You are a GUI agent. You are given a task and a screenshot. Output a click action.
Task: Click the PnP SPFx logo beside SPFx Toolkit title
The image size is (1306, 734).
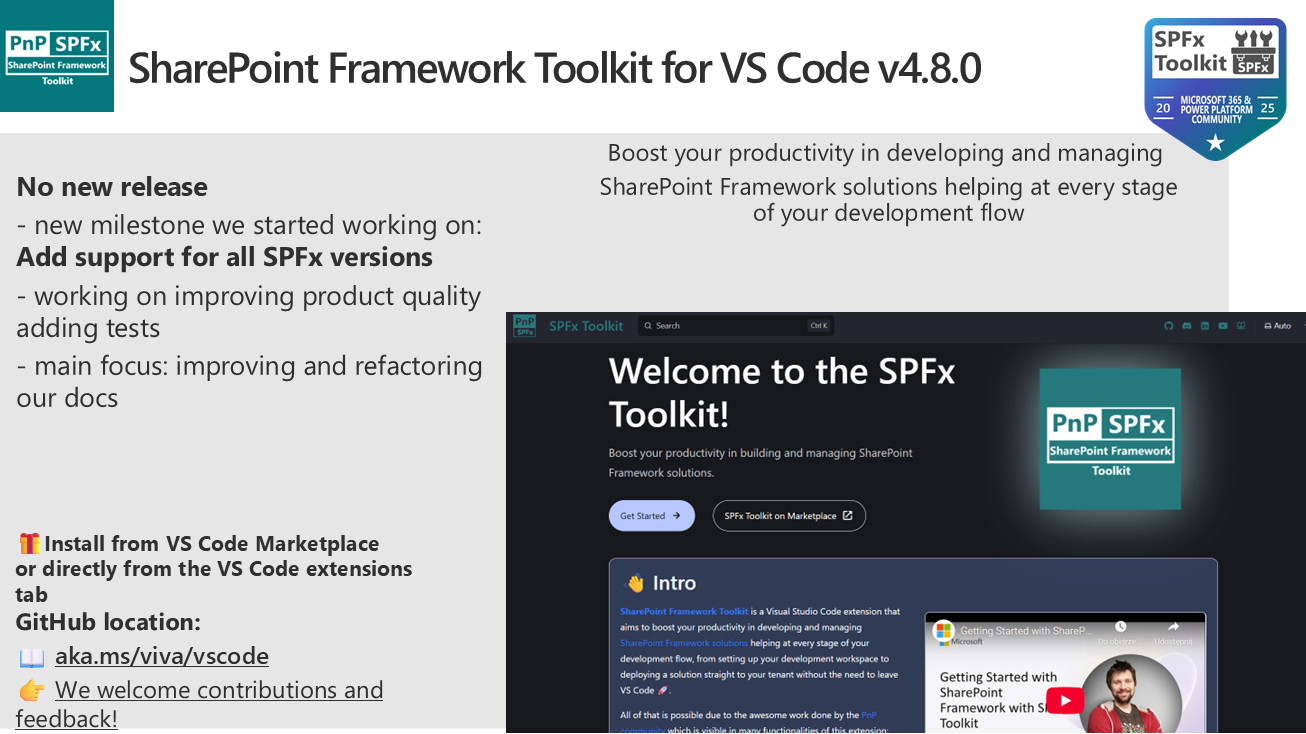(x=525, y=325)
